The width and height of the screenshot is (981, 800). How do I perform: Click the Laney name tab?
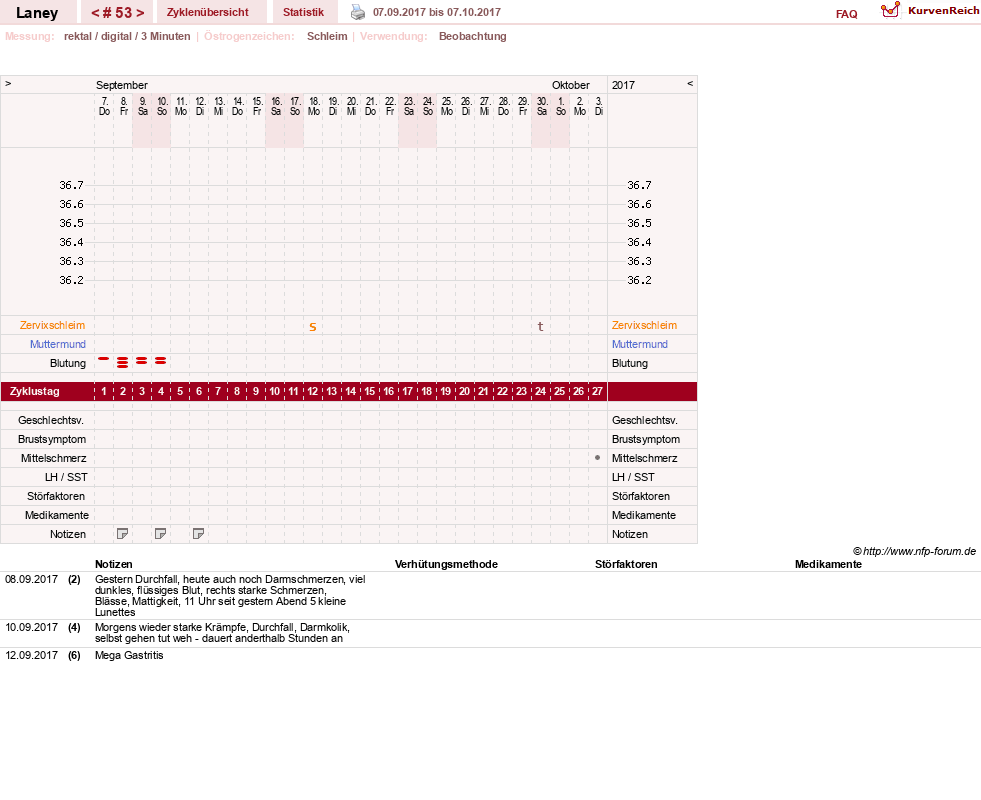(x=37, y=13)
